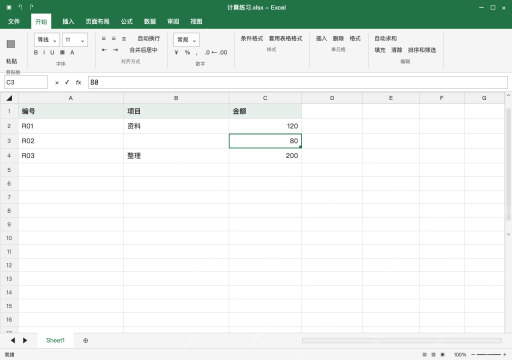Open the number format dropdown 常规
This screenshot has height=360, width=512.
[x=186, y=40]
